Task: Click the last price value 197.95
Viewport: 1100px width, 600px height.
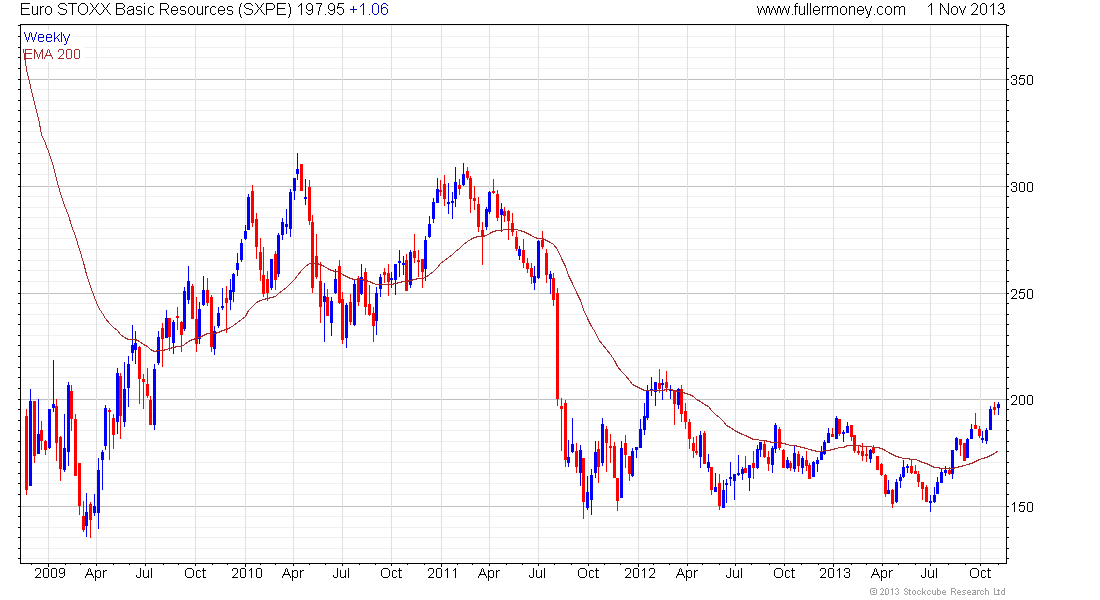Action: (x=321, y=10)
